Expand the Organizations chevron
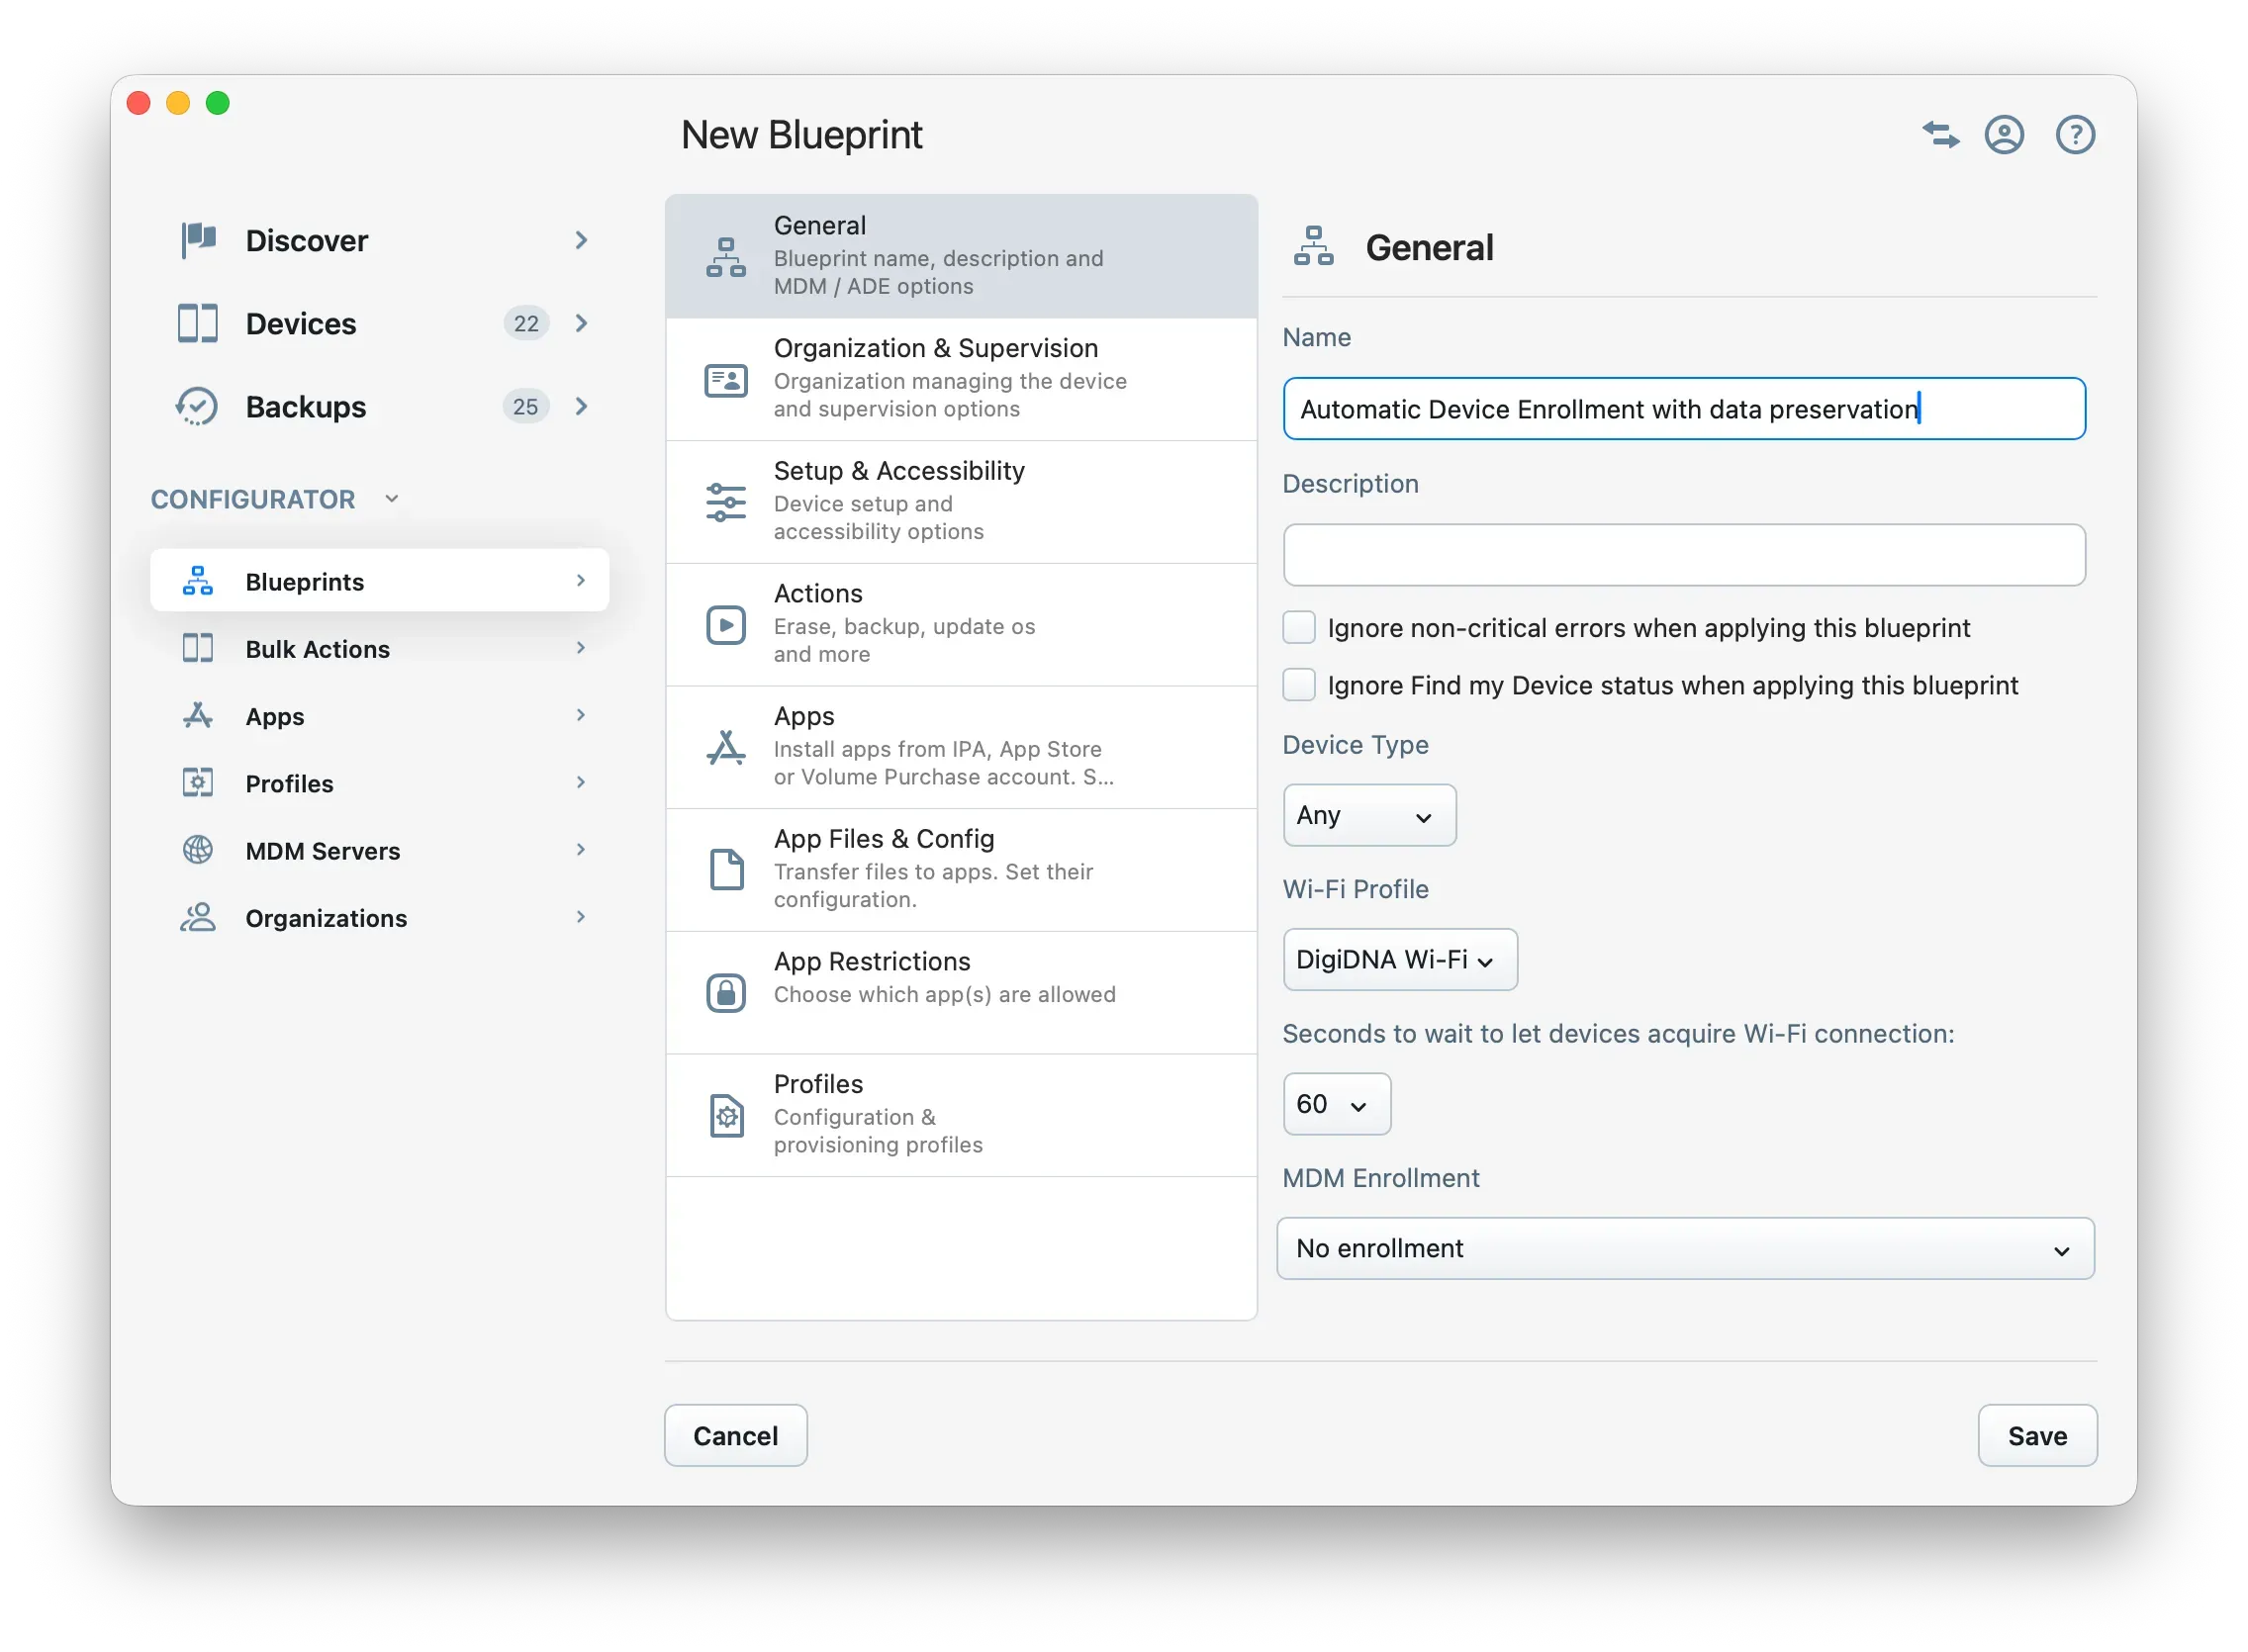Screen dimensions: 2248x1652 [581, 917]
